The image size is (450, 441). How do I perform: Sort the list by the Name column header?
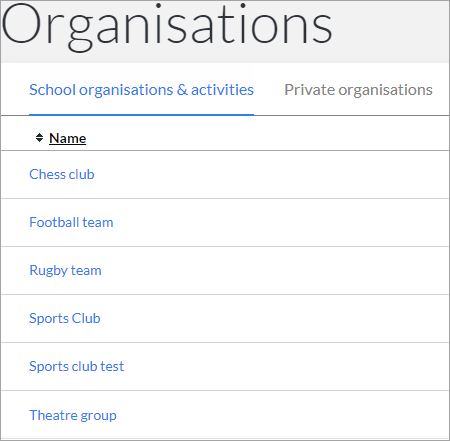(68, 138)
